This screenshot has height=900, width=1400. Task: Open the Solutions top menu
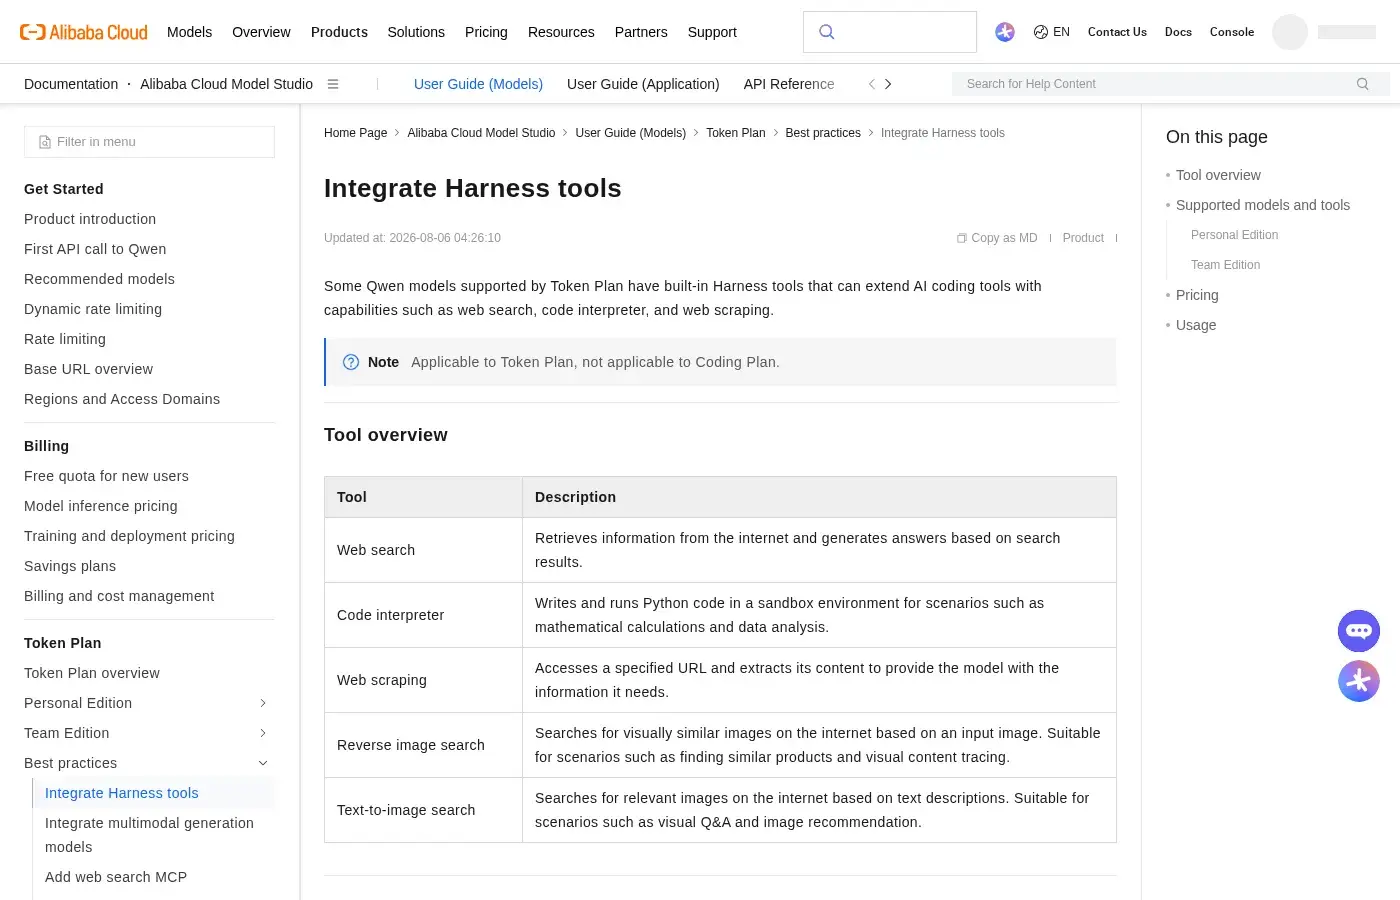[416, 32]
